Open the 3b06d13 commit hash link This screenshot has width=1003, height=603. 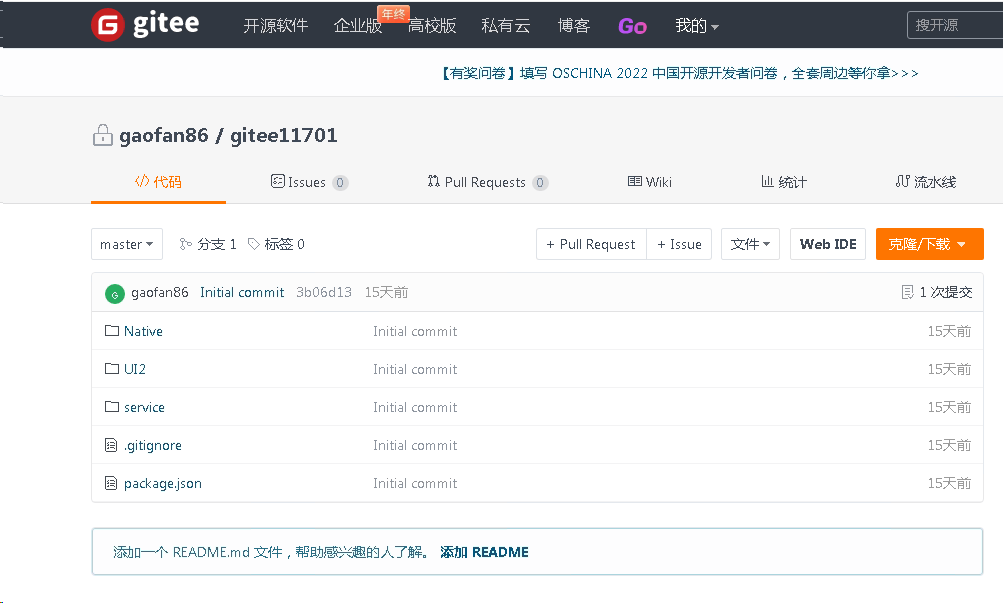(324, 293)
